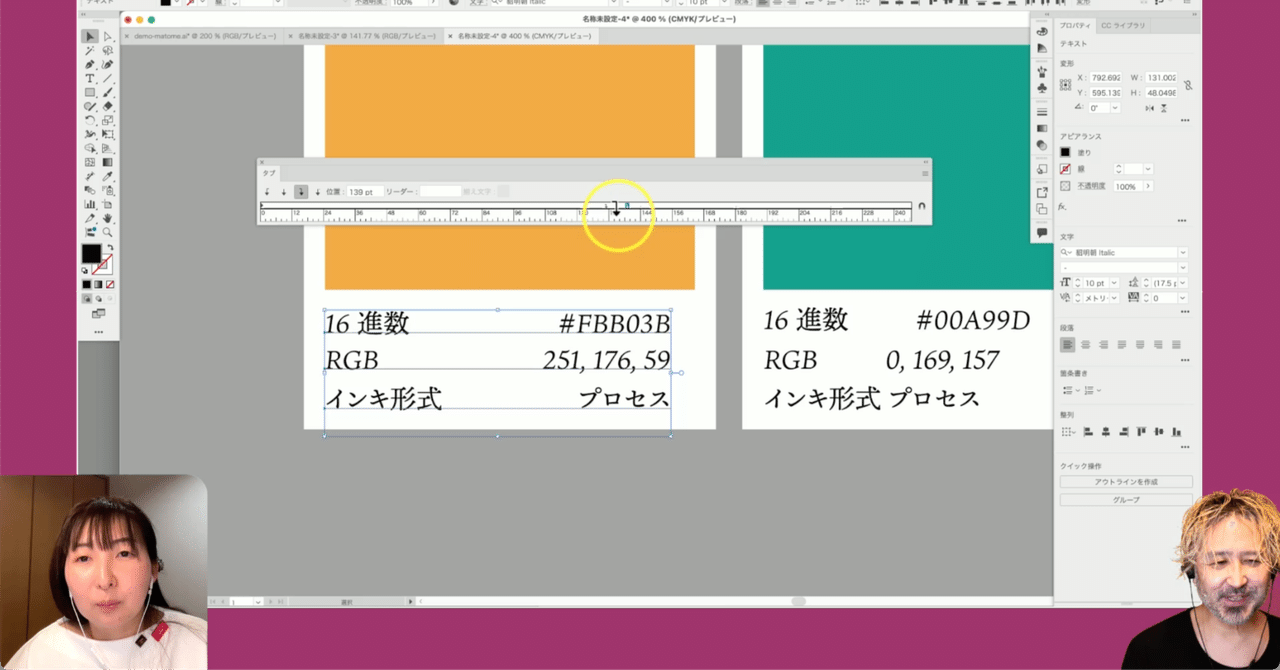The width and height of the screenshot is (1280, 670).
Task: Select the Zoom magnifier tool
Action: coord(108,232)
